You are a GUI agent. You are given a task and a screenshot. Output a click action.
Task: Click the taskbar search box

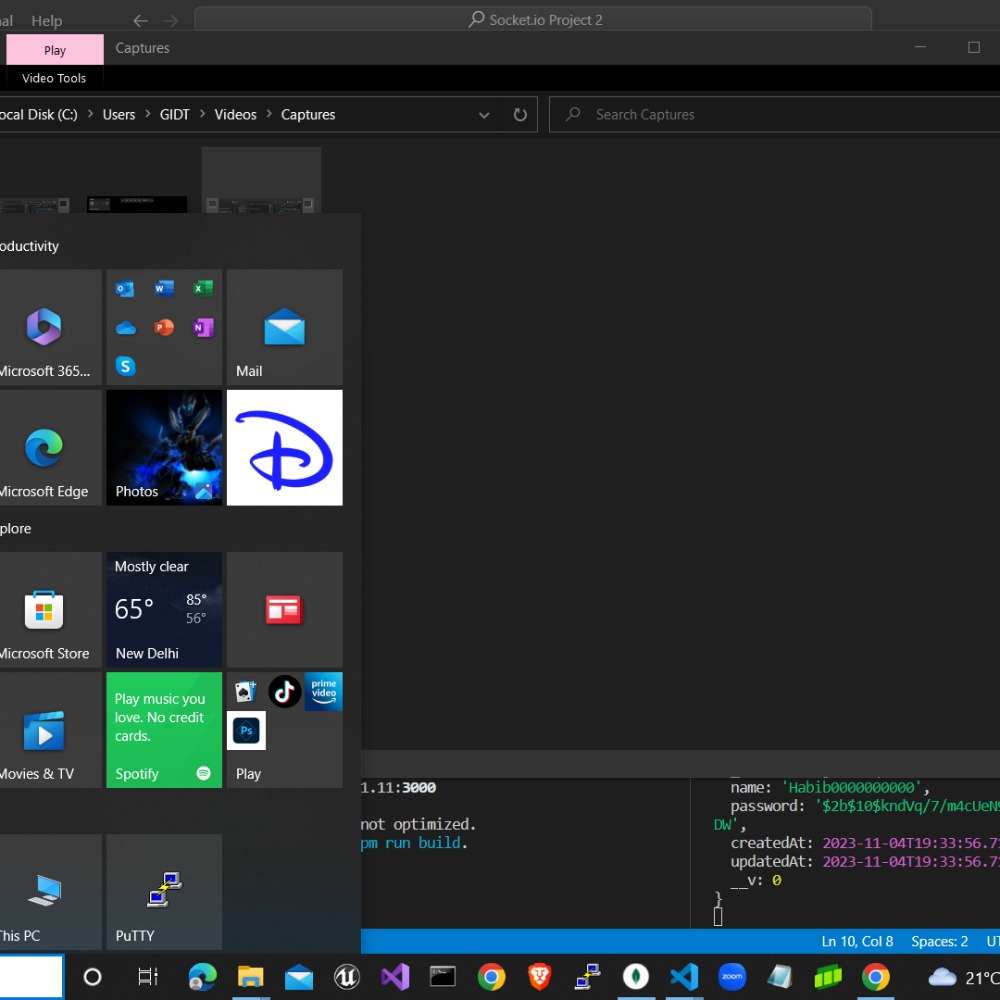pyautogui.click(x=32, y=977)
